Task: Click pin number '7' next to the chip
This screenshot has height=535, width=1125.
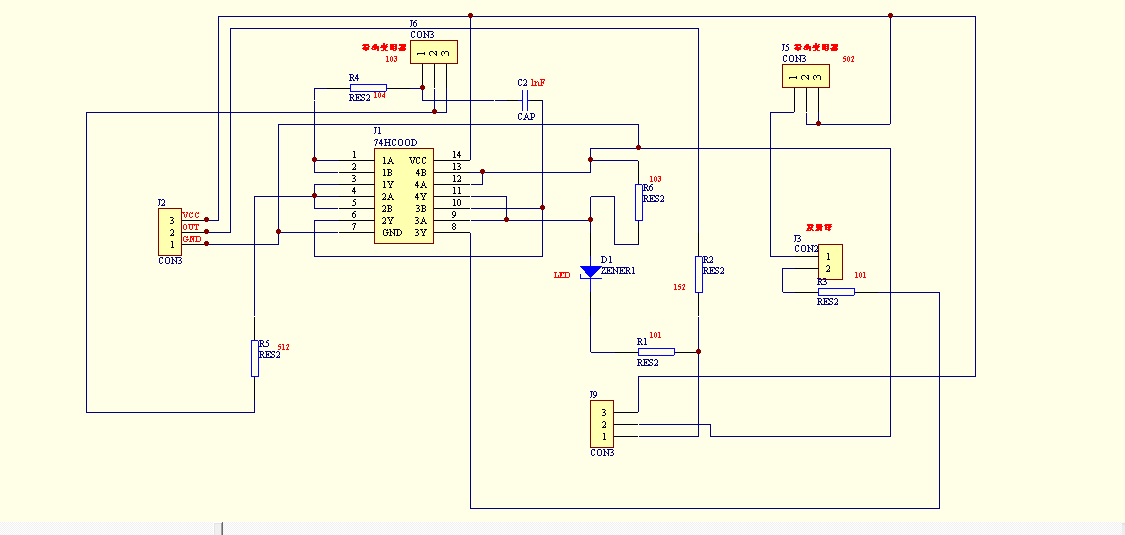Action: (354, 227)
